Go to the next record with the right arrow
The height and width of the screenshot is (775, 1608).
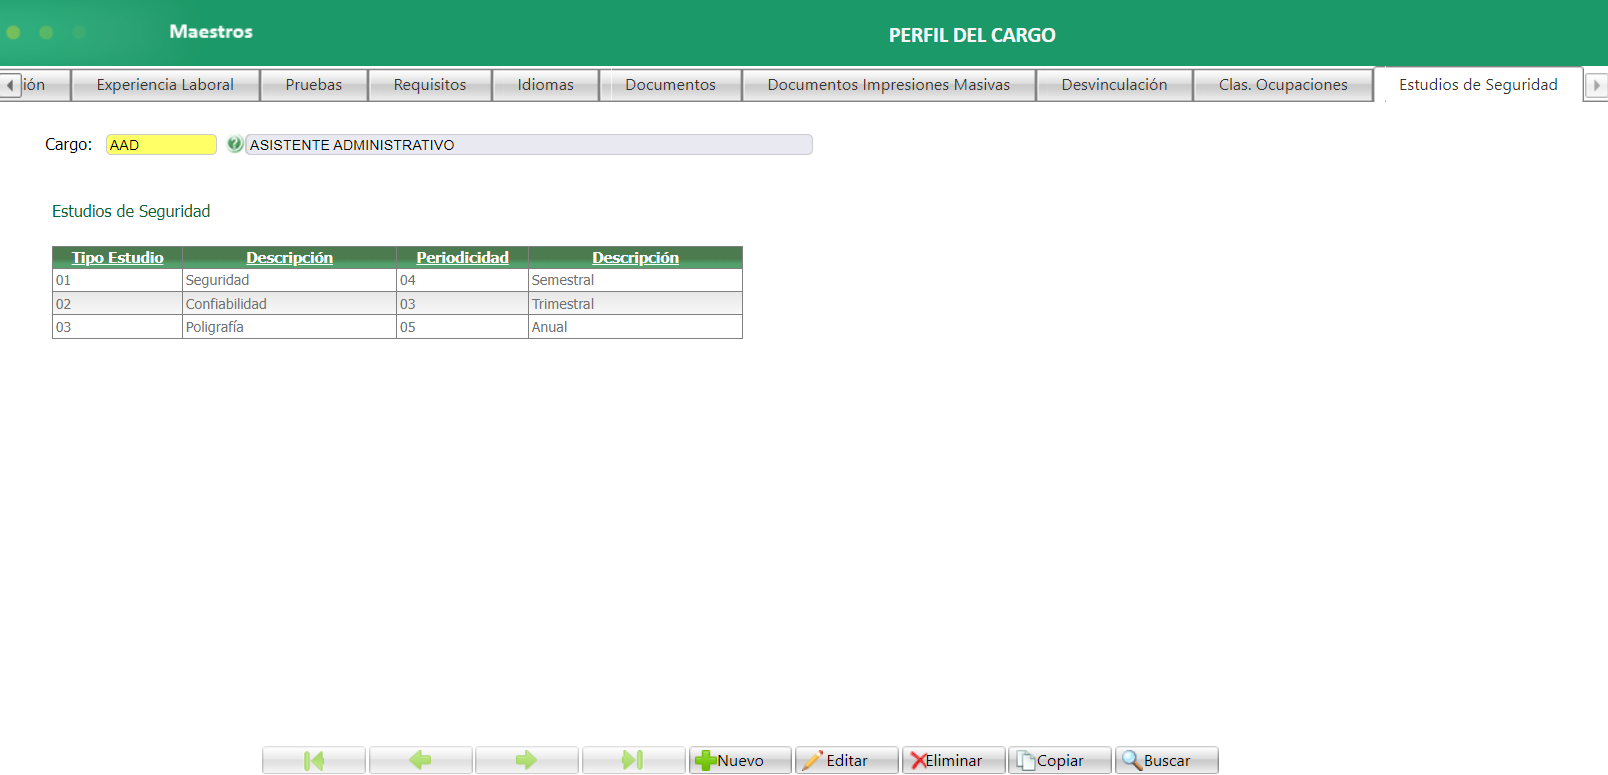527,760
